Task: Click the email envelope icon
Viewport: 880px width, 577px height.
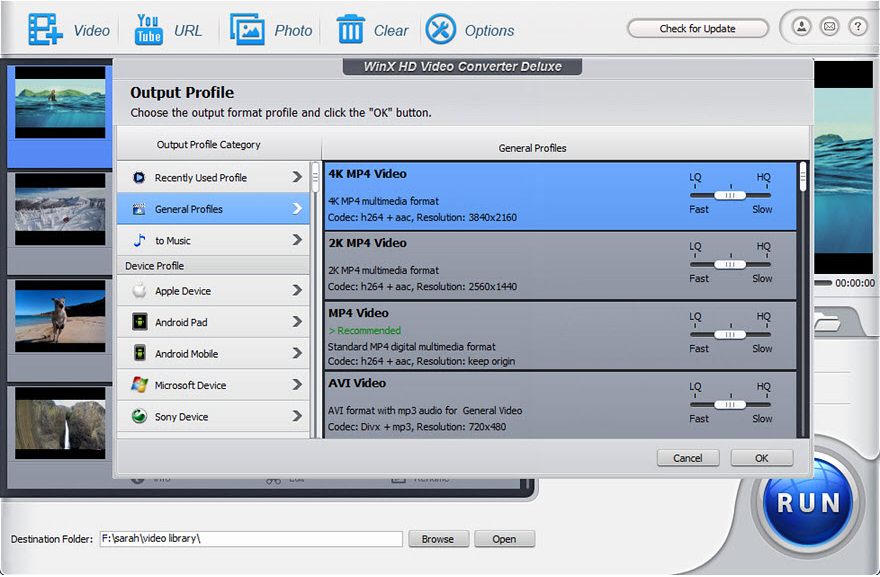Action: point(829,26)
